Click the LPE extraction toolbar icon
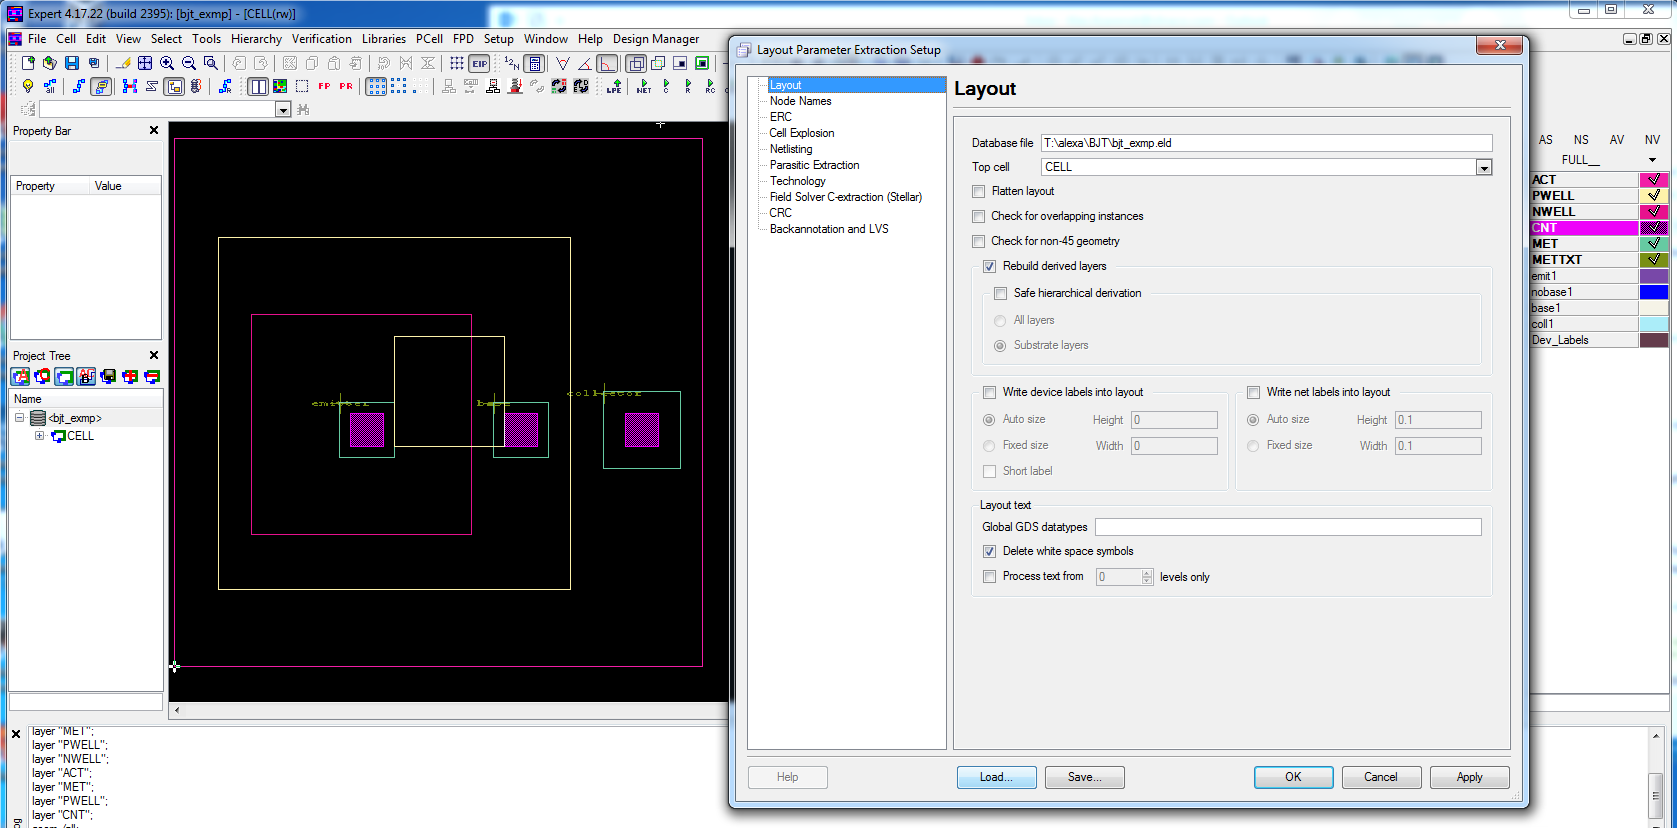This screenshot has height=828, width=1677. tap(614, 87)
